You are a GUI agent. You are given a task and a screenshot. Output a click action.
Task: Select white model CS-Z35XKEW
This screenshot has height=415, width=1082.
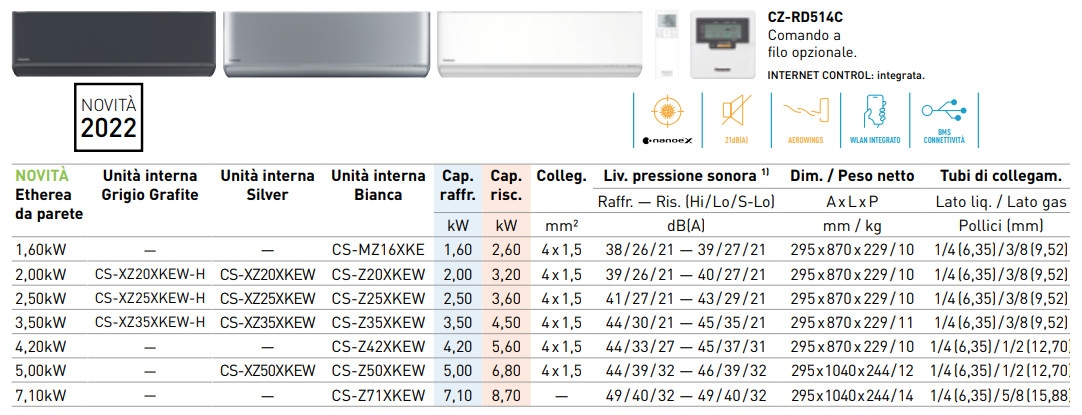pos(378,322)
